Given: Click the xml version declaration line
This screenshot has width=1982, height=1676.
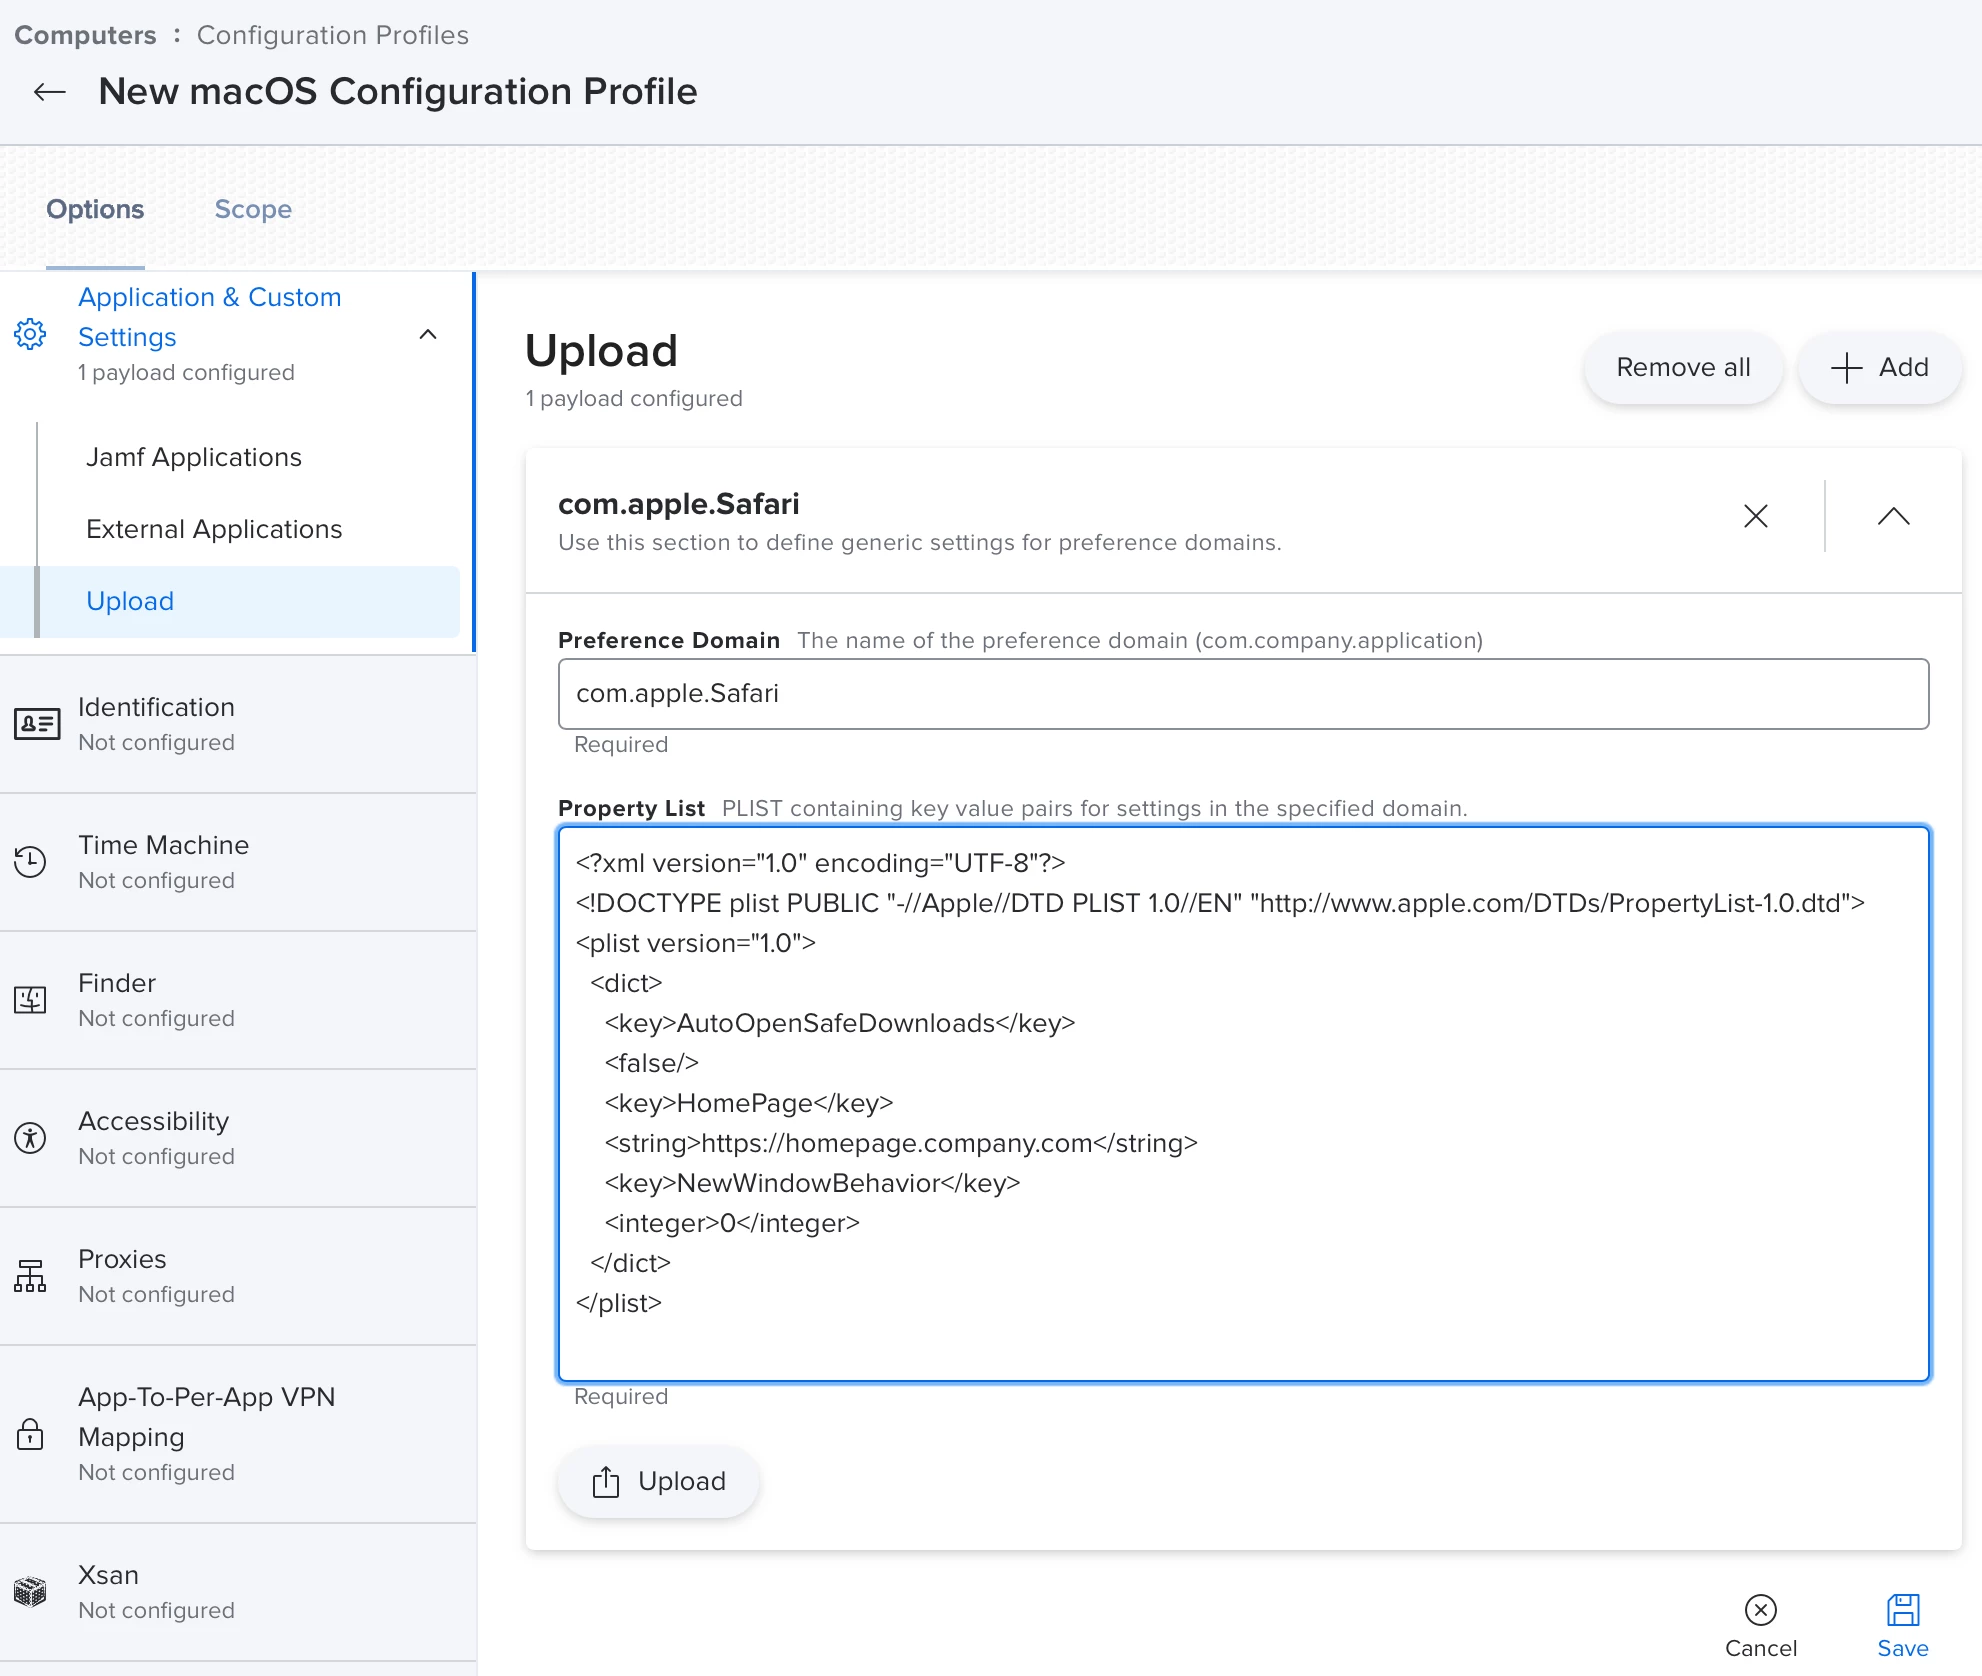Looking at the screenshot, I should 821,863.
